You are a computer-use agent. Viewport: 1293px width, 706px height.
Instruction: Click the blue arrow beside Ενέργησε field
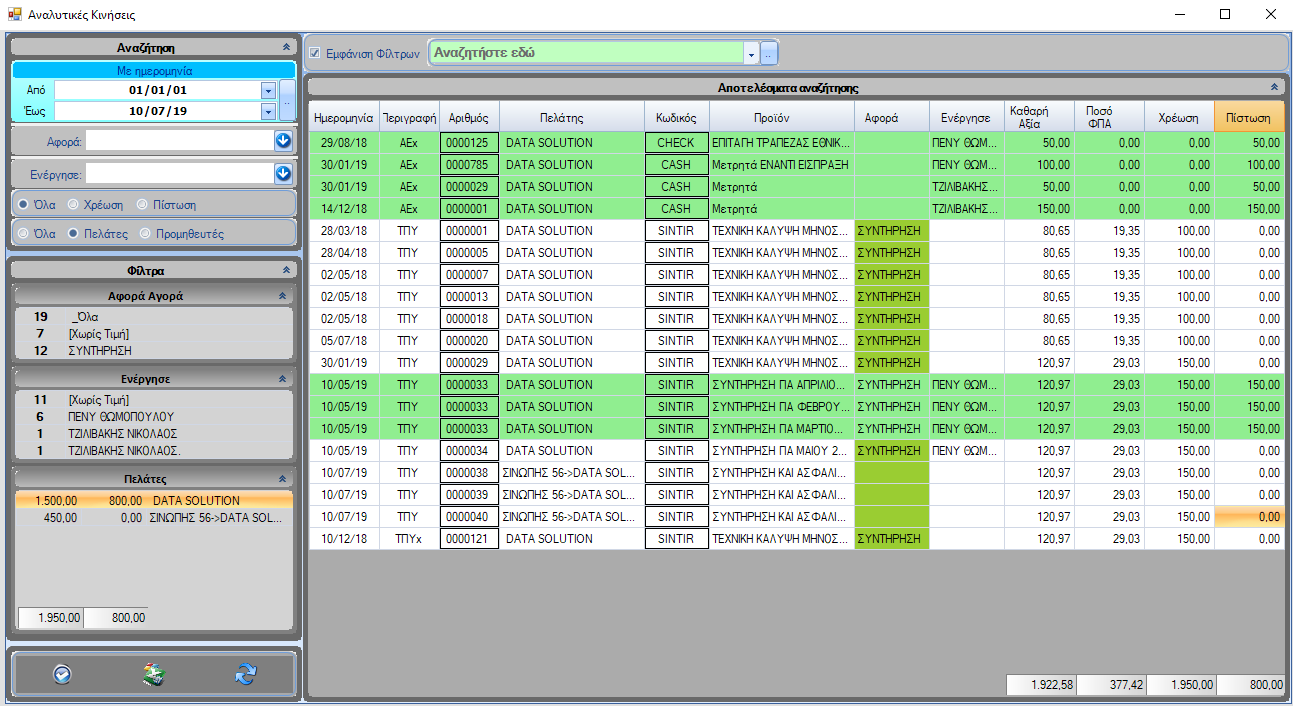pyautogui.click(x=283, y=174)
